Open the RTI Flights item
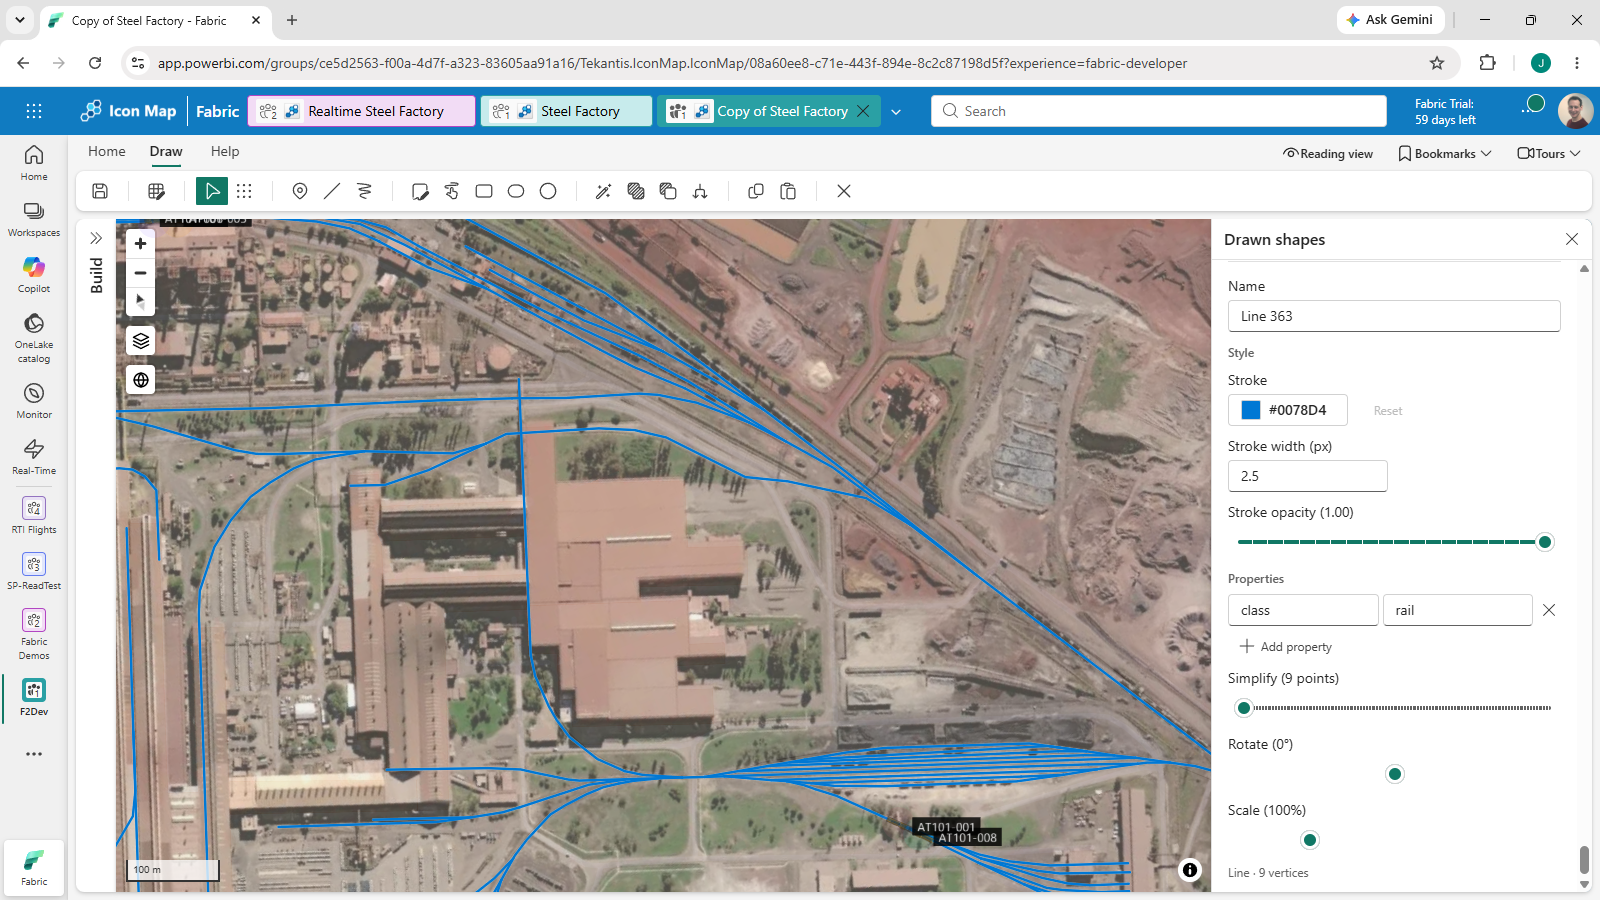 [x=34, y=515]
